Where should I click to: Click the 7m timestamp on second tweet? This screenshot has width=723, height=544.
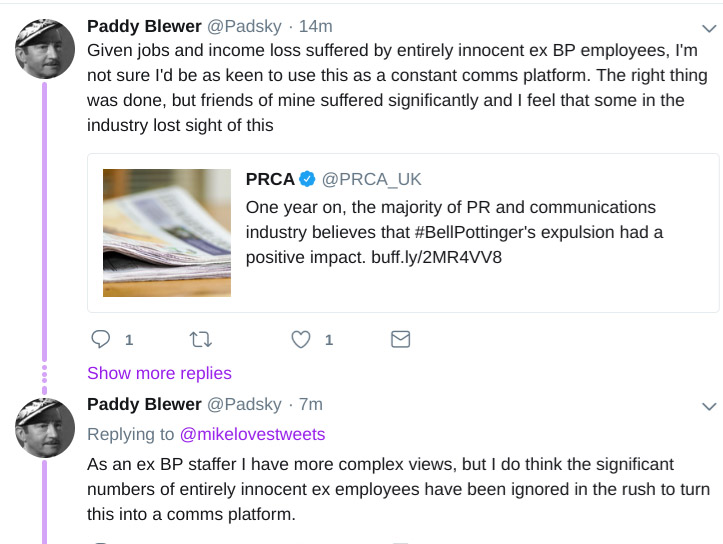click(311, 404)
